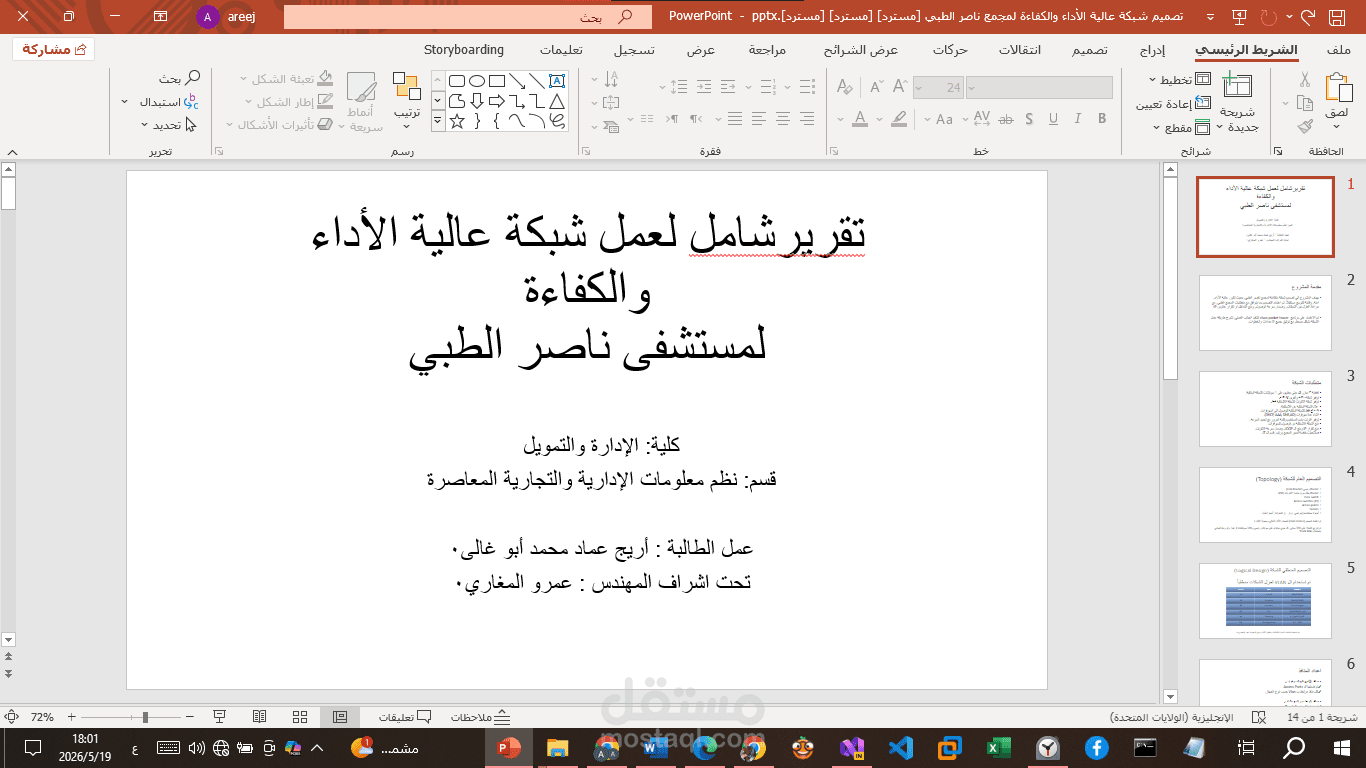Select slide 5 thumbnail

pos(1265,601)
